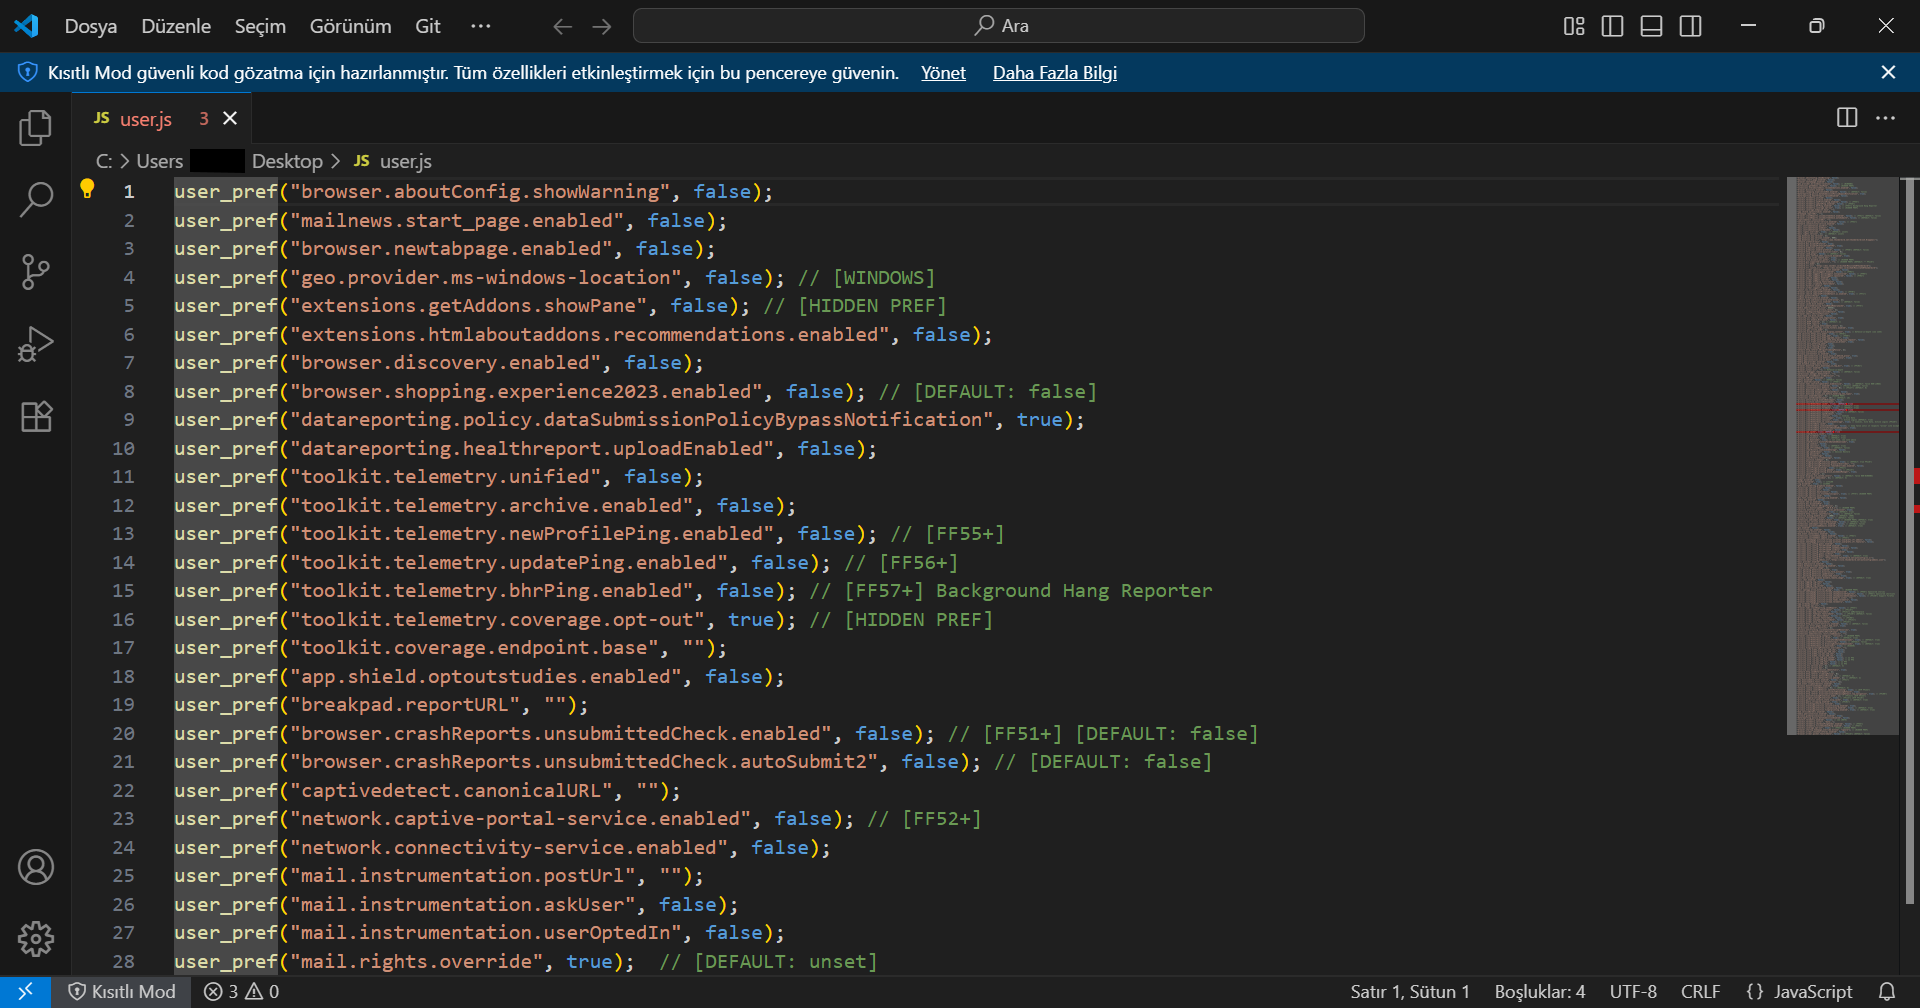Go forward with the right arrow
1920x1008 pixels.
602,26
